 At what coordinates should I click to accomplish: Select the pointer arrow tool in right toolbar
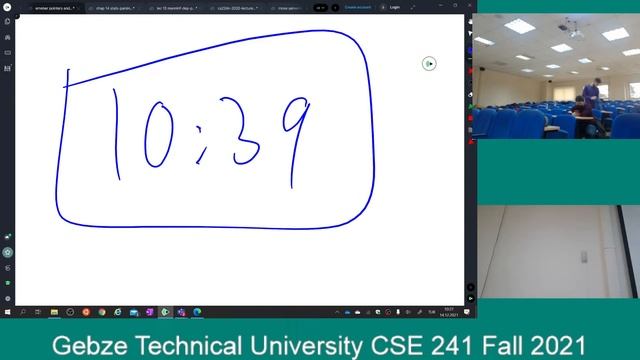pos(470,34)
